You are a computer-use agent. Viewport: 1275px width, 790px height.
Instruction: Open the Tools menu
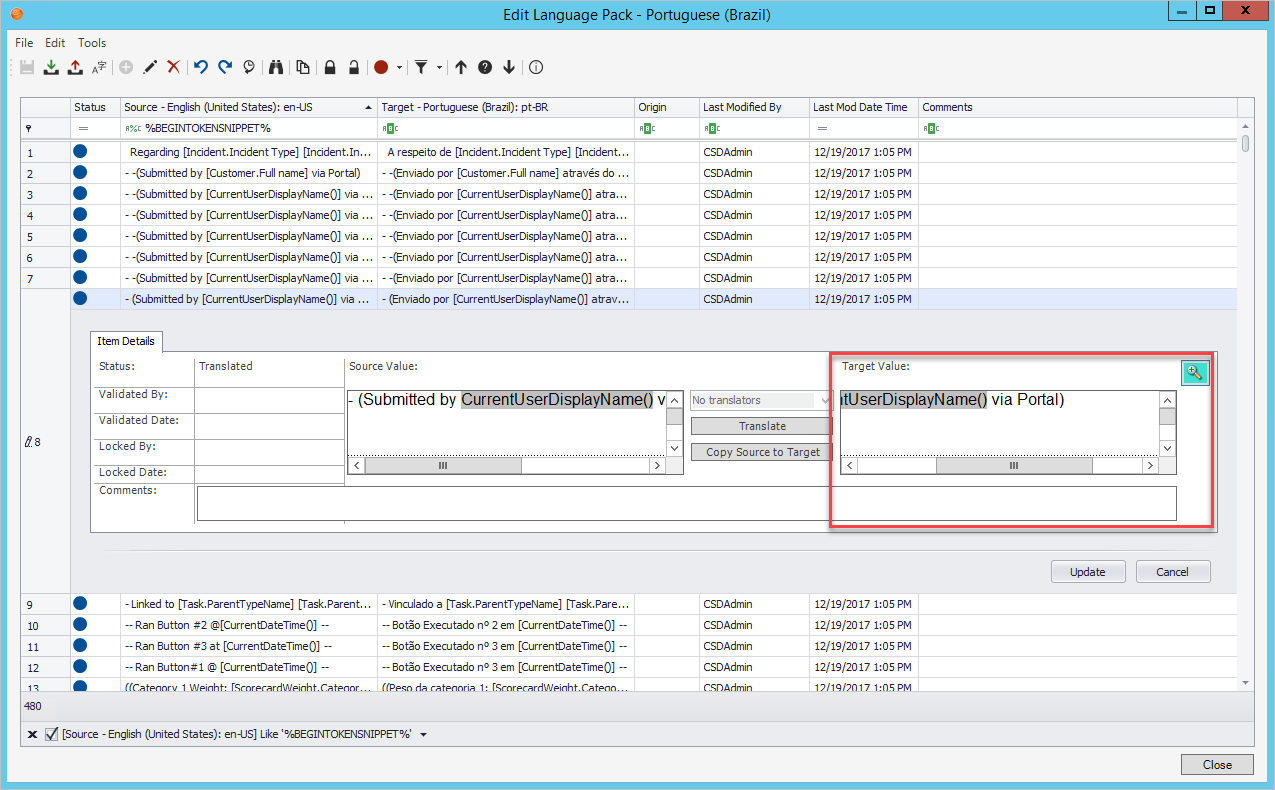click(92, 43)
